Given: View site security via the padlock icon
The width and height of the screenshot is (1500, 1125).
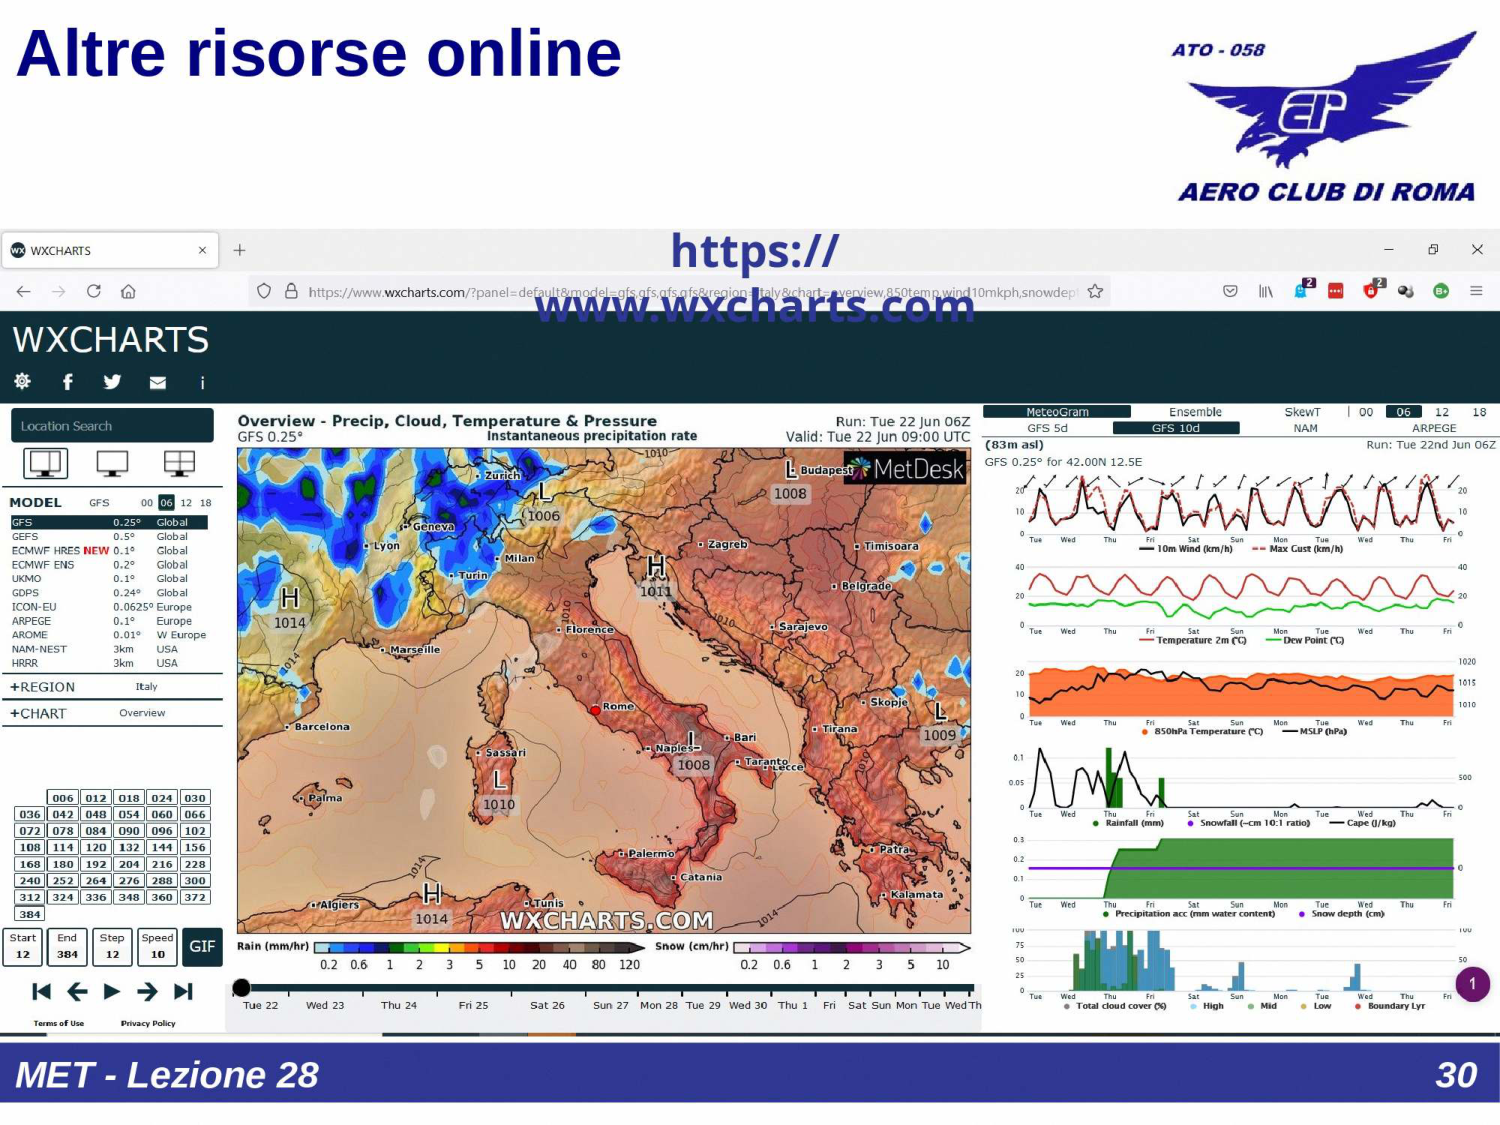Looking at the screenshot, I should 291,291.
